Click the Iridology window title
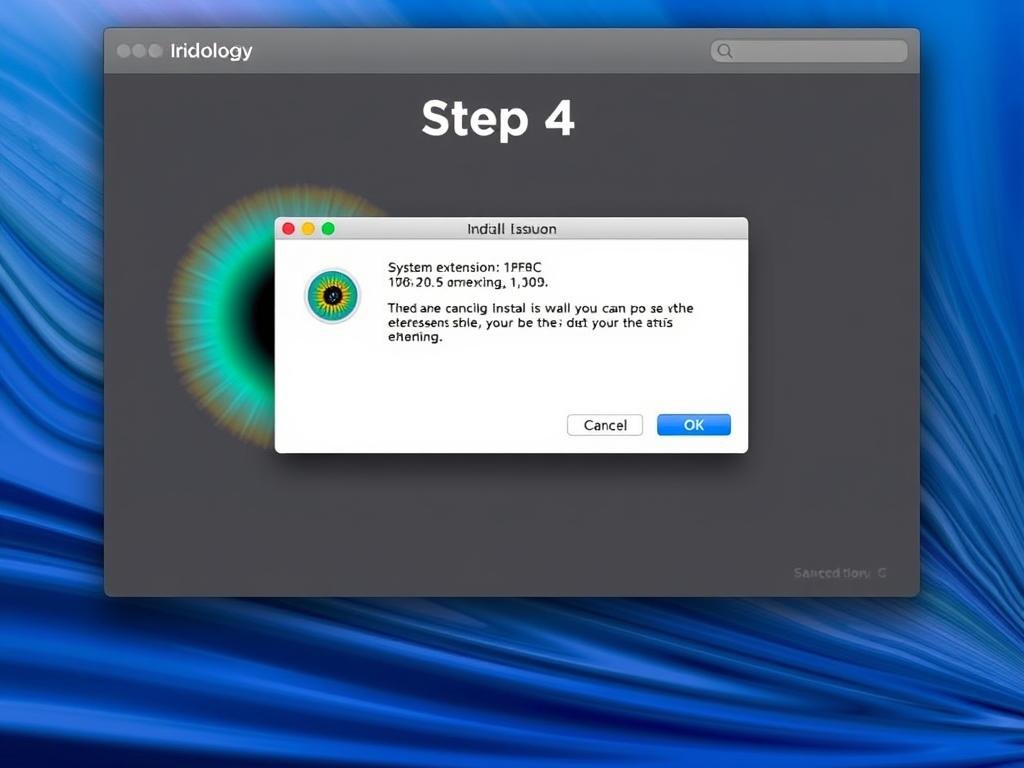1024x768 pixels. point(211,51)
